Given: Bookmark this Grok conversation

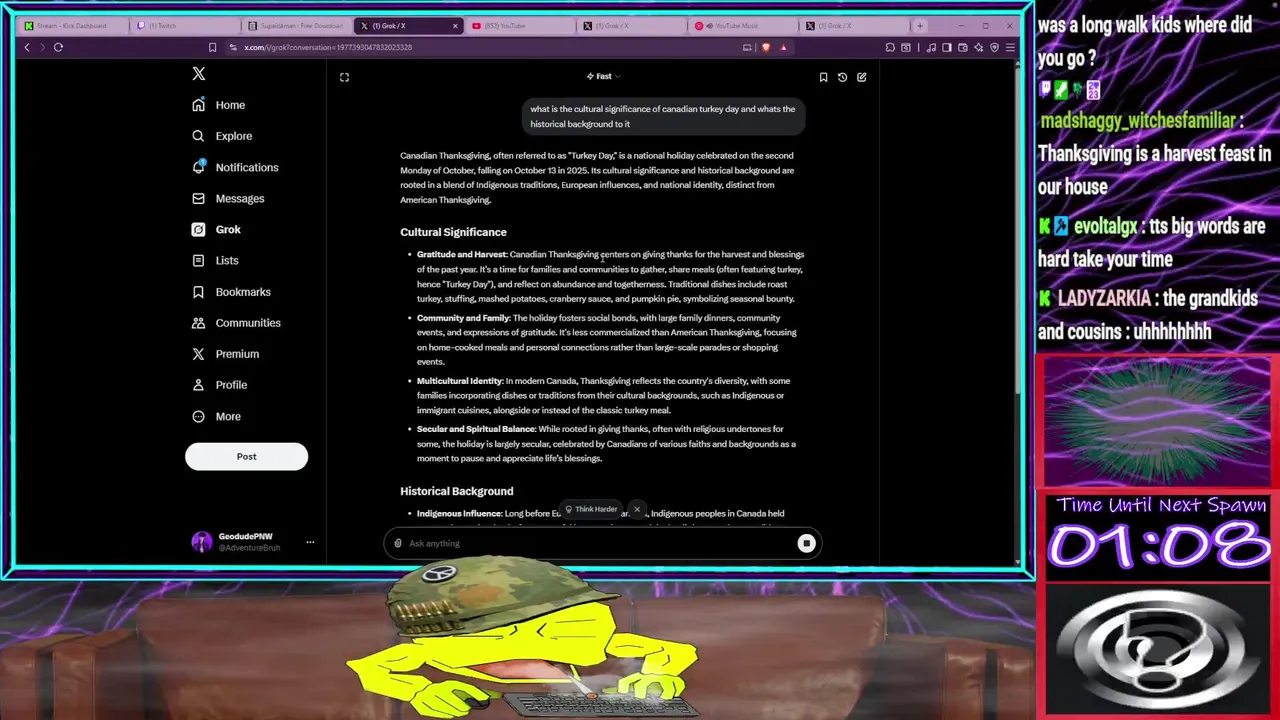Looking at the screenshot, I should 823,77.
